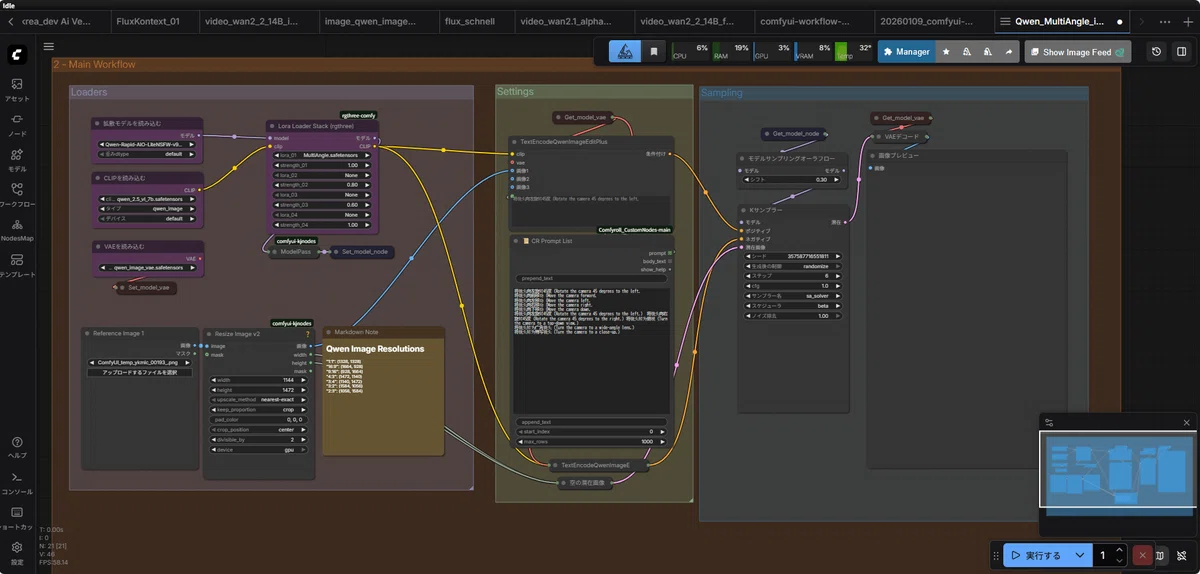Viewport: 1200px width, 574px height.
Task: Close the minimap with its X
Action: pyautogui.click(x=1187, y=422)
